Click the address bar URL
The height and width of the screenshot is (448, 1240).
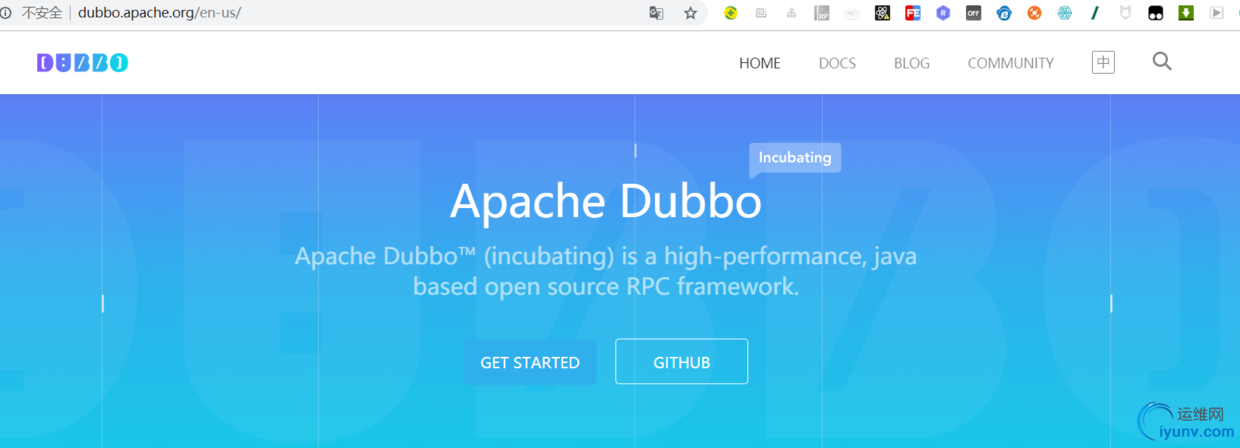tap(160, 13)
